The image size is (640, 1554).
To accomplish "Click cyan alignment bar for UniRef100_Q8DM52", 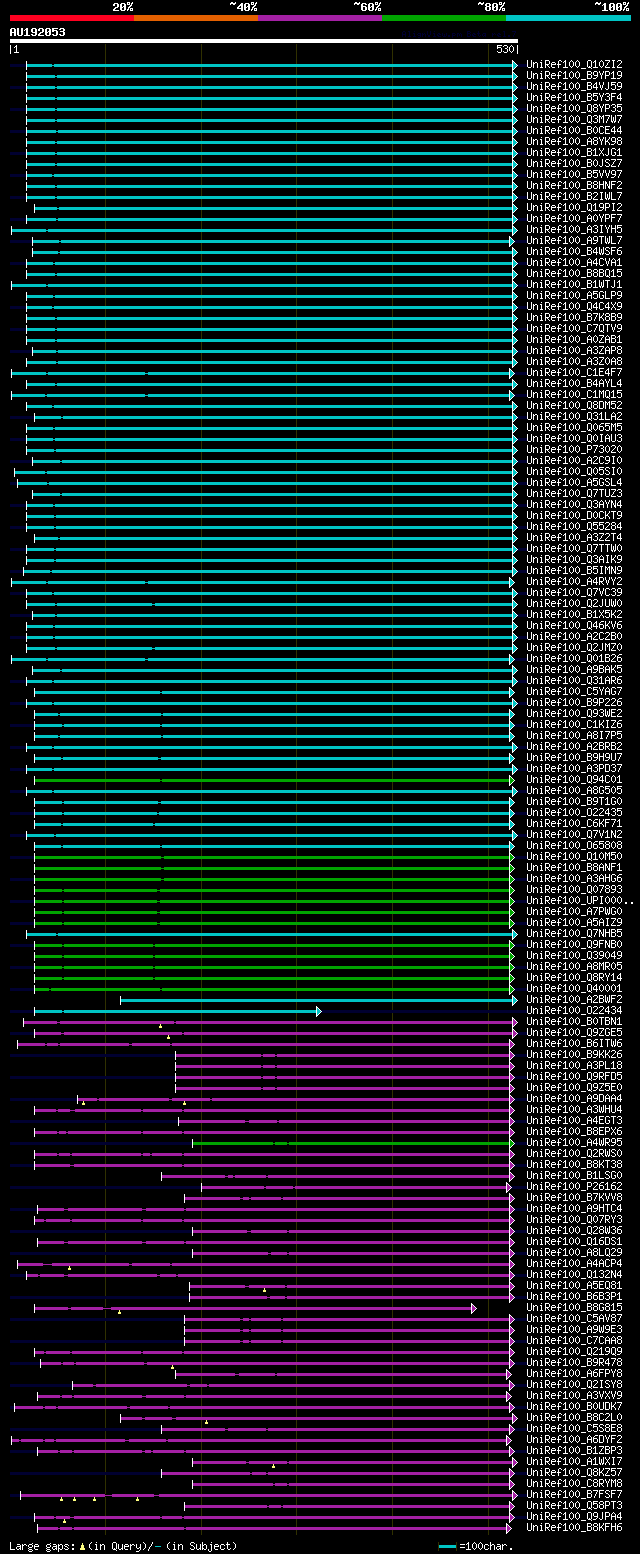I will point(270,405).
